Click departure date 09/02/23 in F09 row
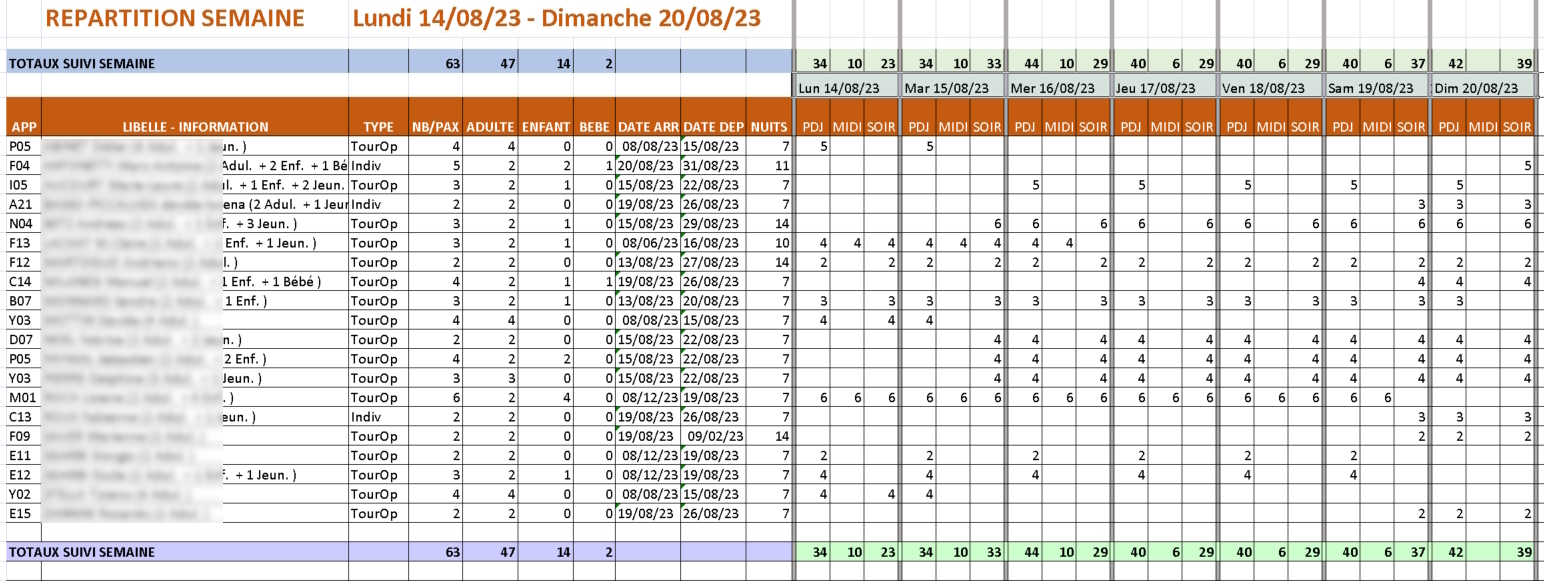The width and height of the screenshot is (1544, 581). pyautogui.click(x=713, y=436)
